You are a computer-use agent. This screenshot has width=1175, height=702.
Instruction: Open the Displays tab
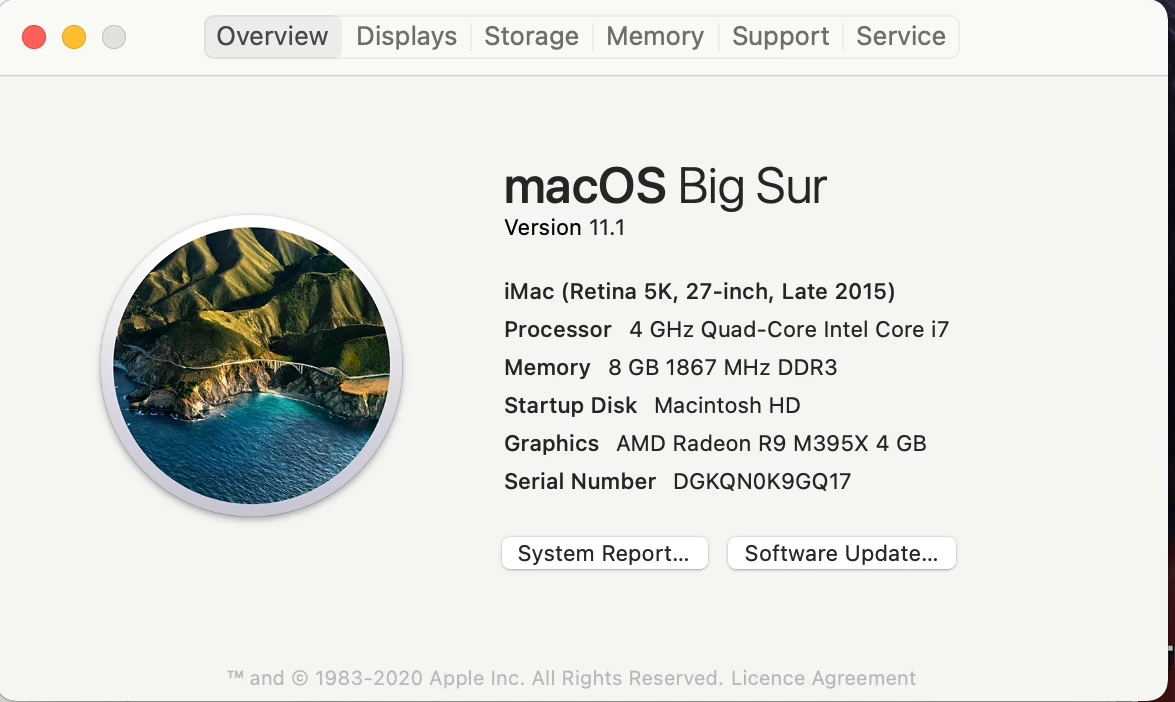(406, 36)
